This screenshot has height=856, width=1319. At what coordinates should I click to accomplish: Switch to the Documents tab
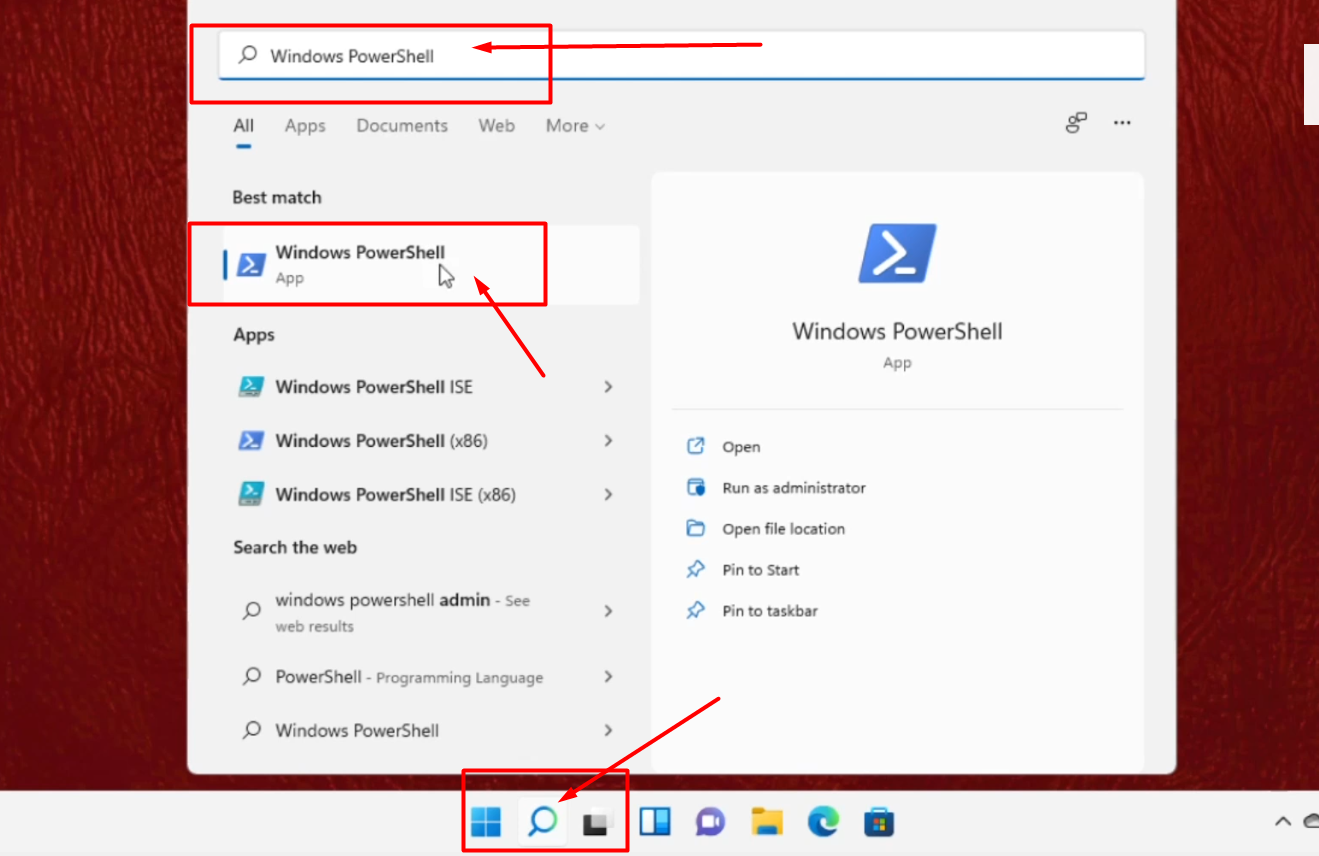pos(402,126)
